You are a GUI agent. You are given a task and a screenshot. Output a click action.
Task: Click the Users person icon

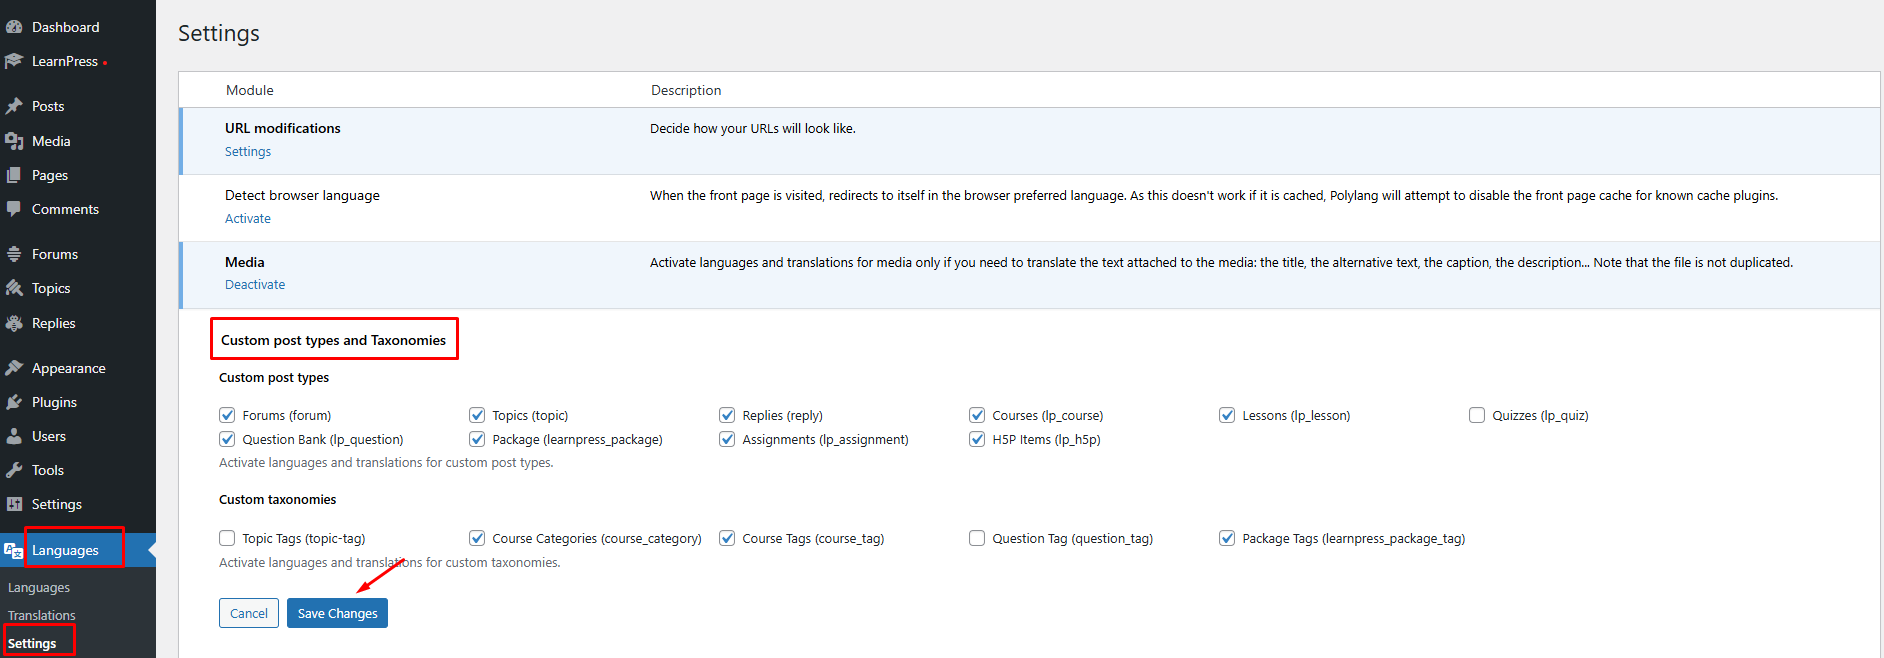(14, 436)
